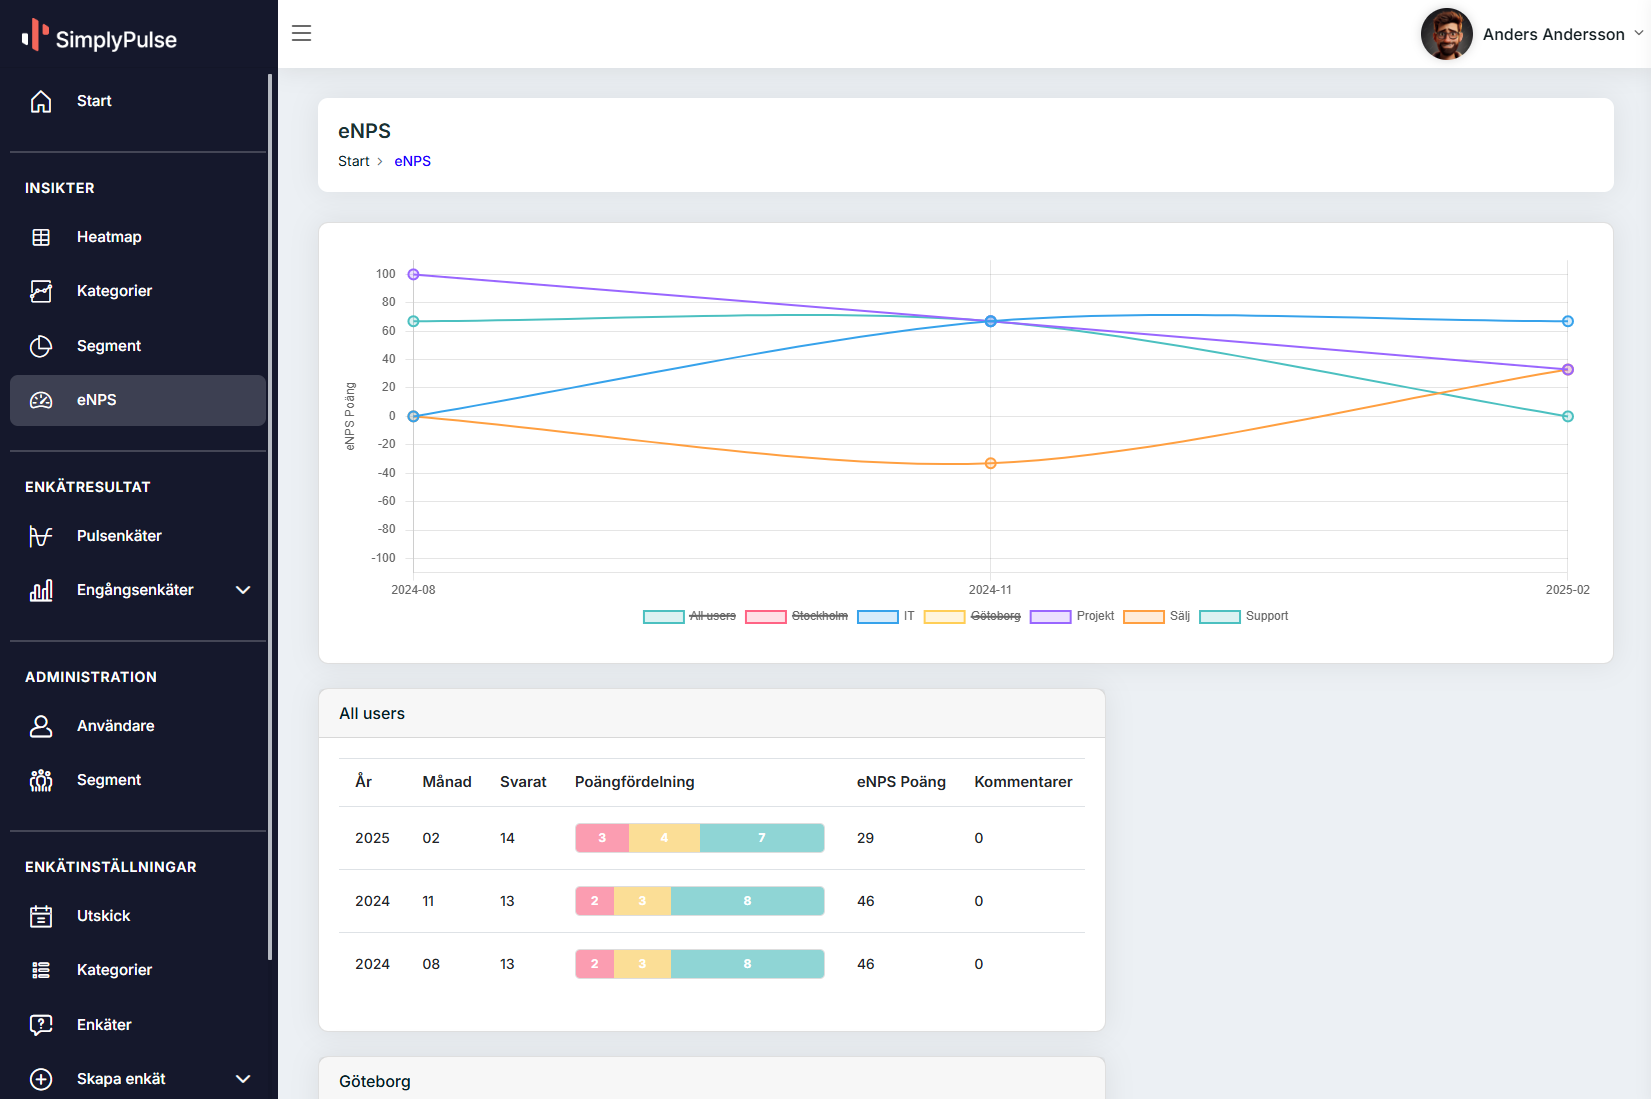Click the Sälj orange legend swatch
Viewport: 1651px width, 1099px height.
1143,616
